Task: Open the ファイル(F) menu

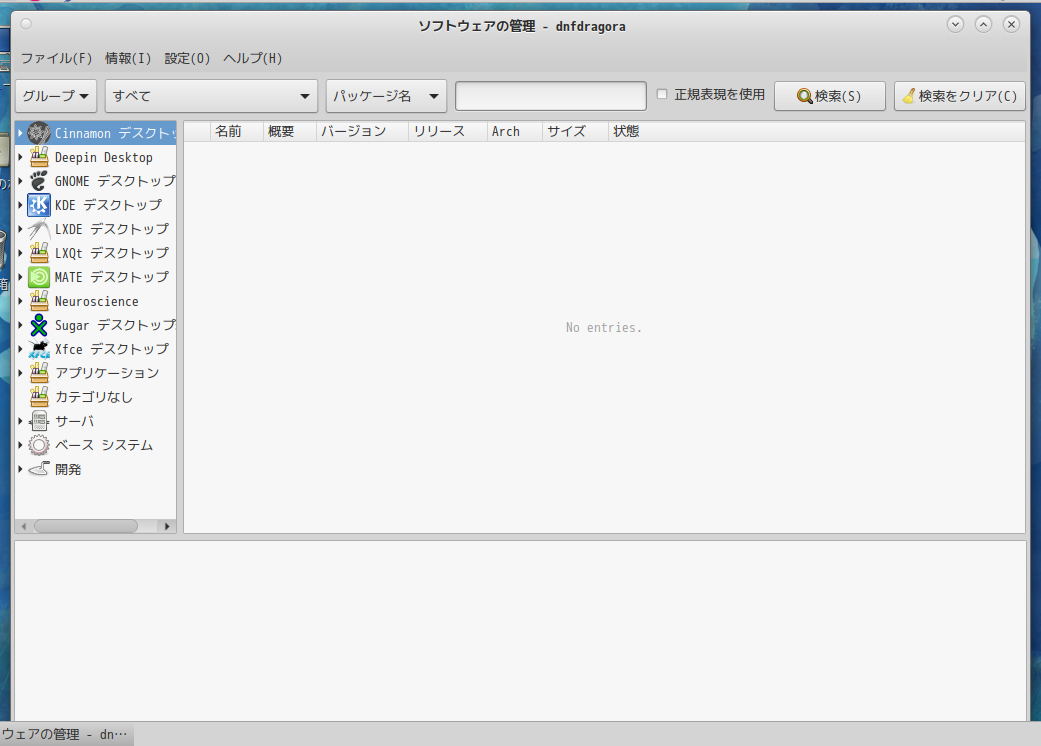Action: coord(56,58)
